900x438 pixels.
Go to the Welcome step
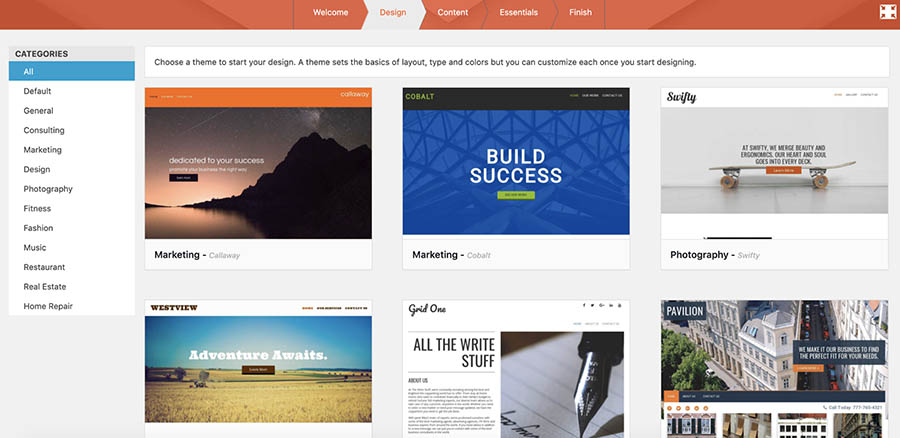[x=330, y=13]
